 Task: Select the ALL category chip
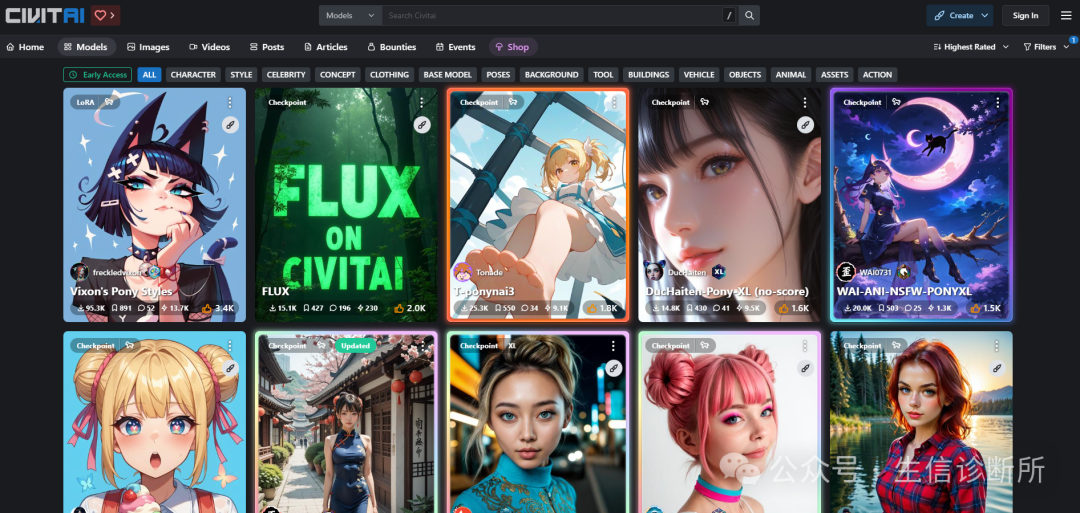point(149,74)
